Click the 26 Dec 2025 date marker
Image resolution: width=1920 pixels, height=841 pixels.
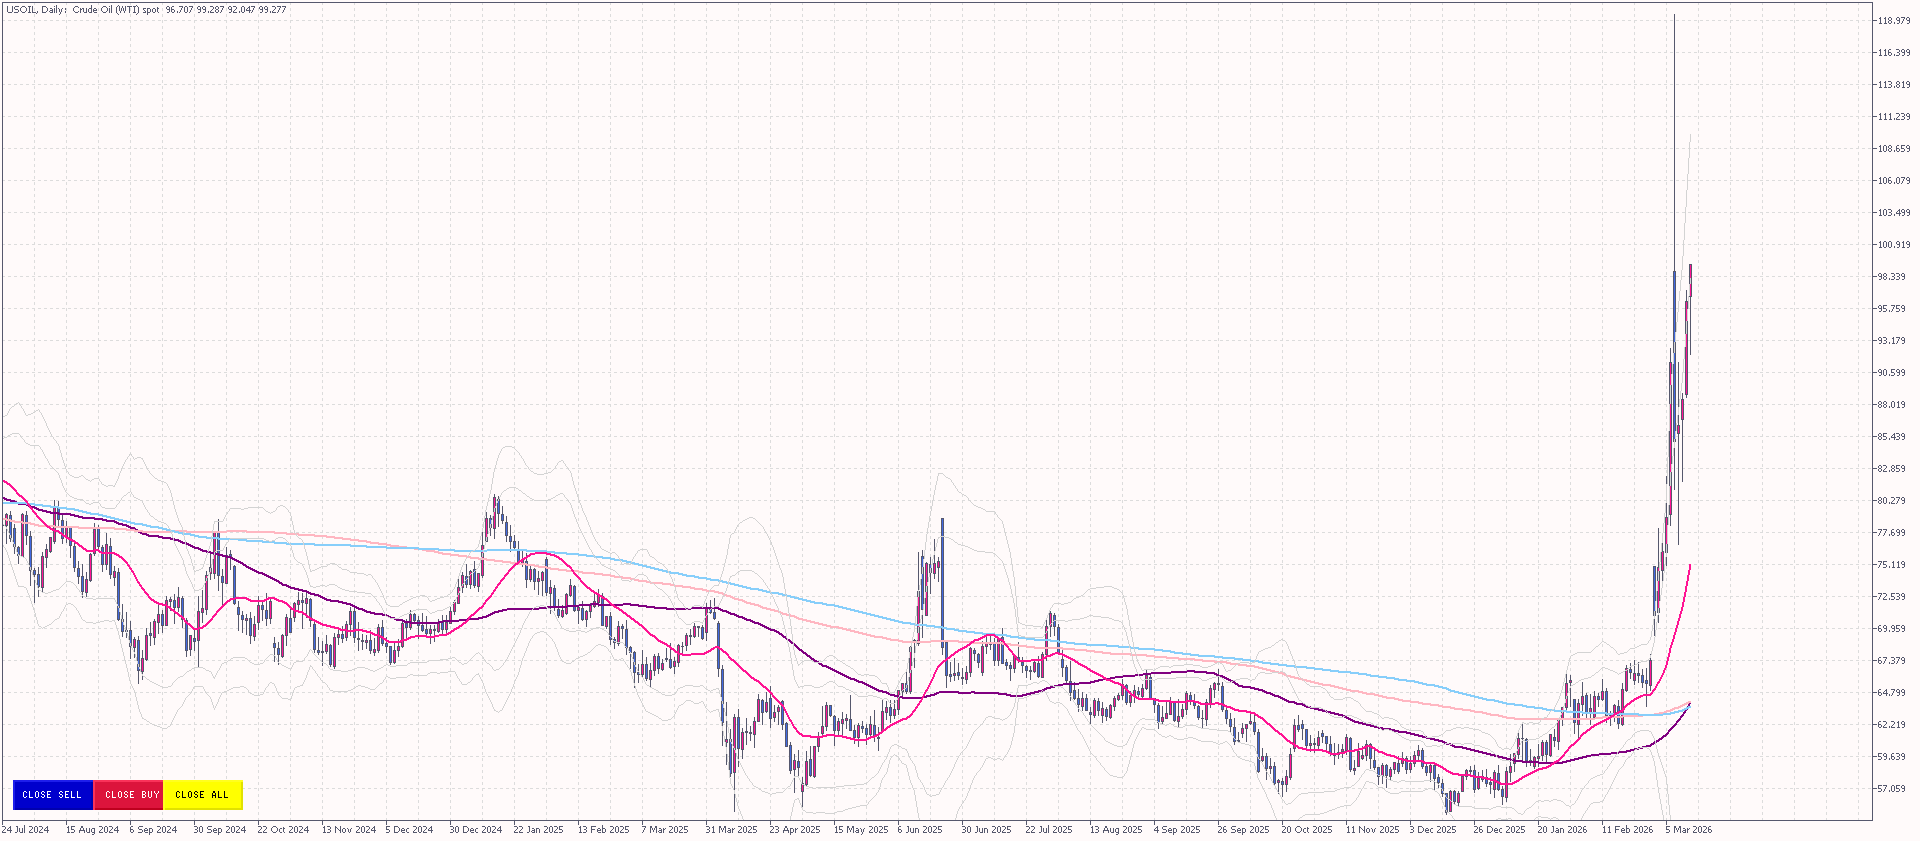pos(1499,830)
